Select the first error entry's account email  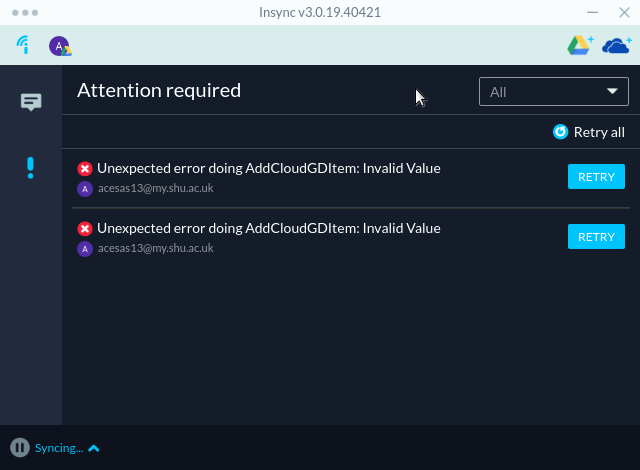[x=156, y=188]
